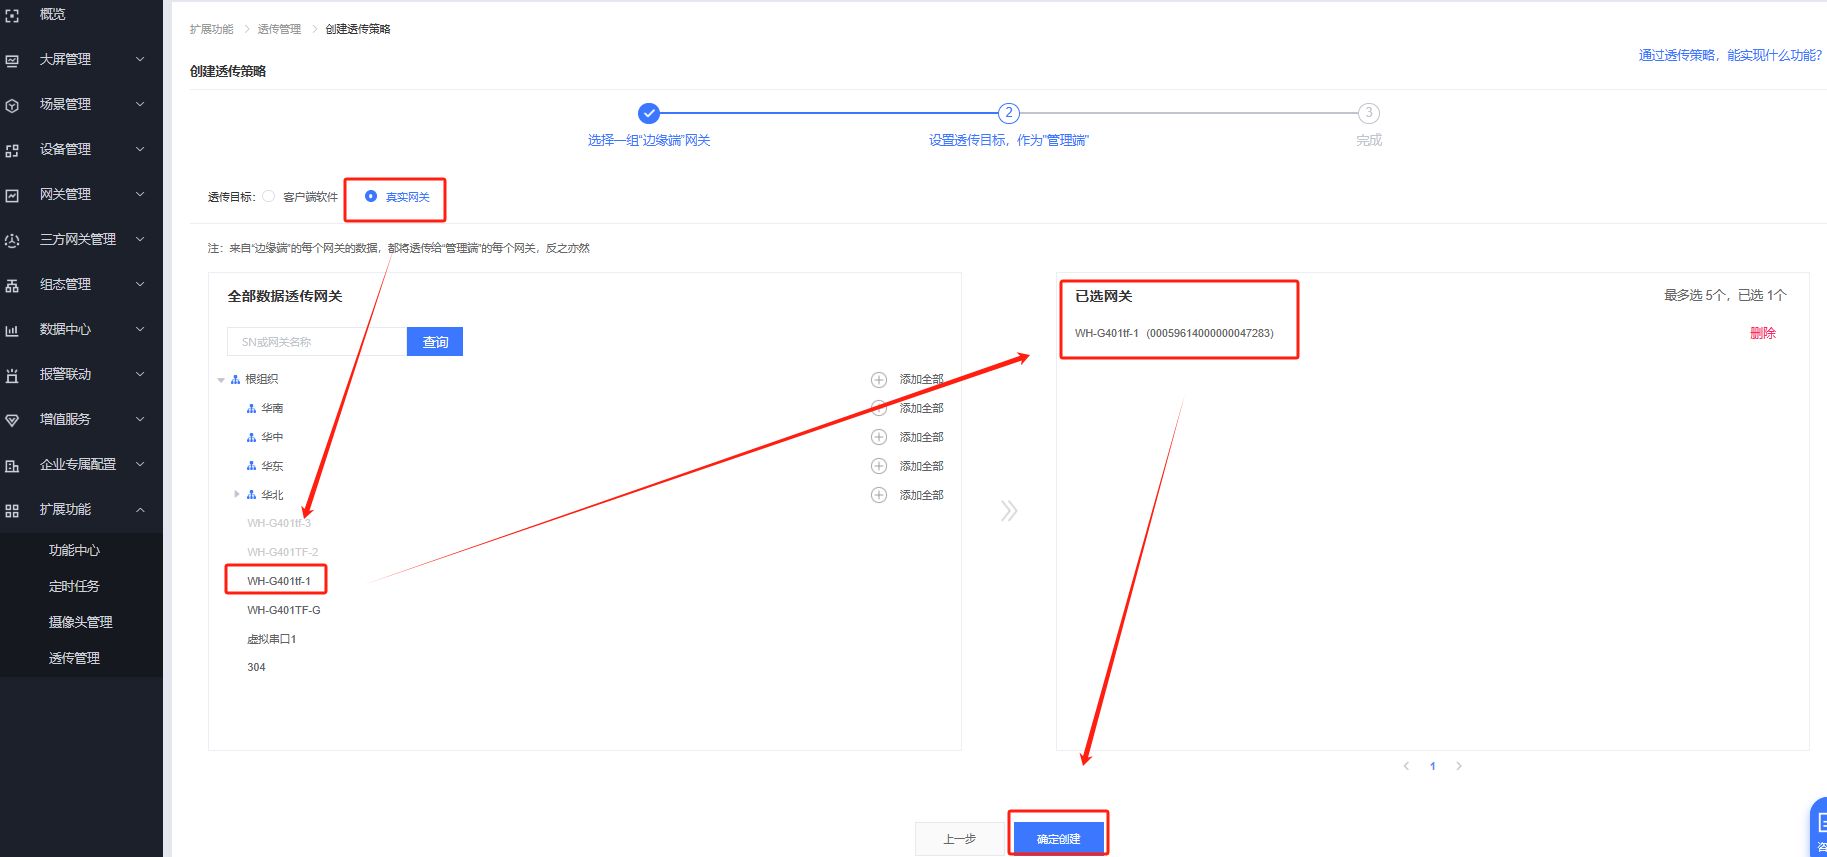Click the 网关管理 sidebar icon
1827x857 pixels.
click(x=12, y=196)
